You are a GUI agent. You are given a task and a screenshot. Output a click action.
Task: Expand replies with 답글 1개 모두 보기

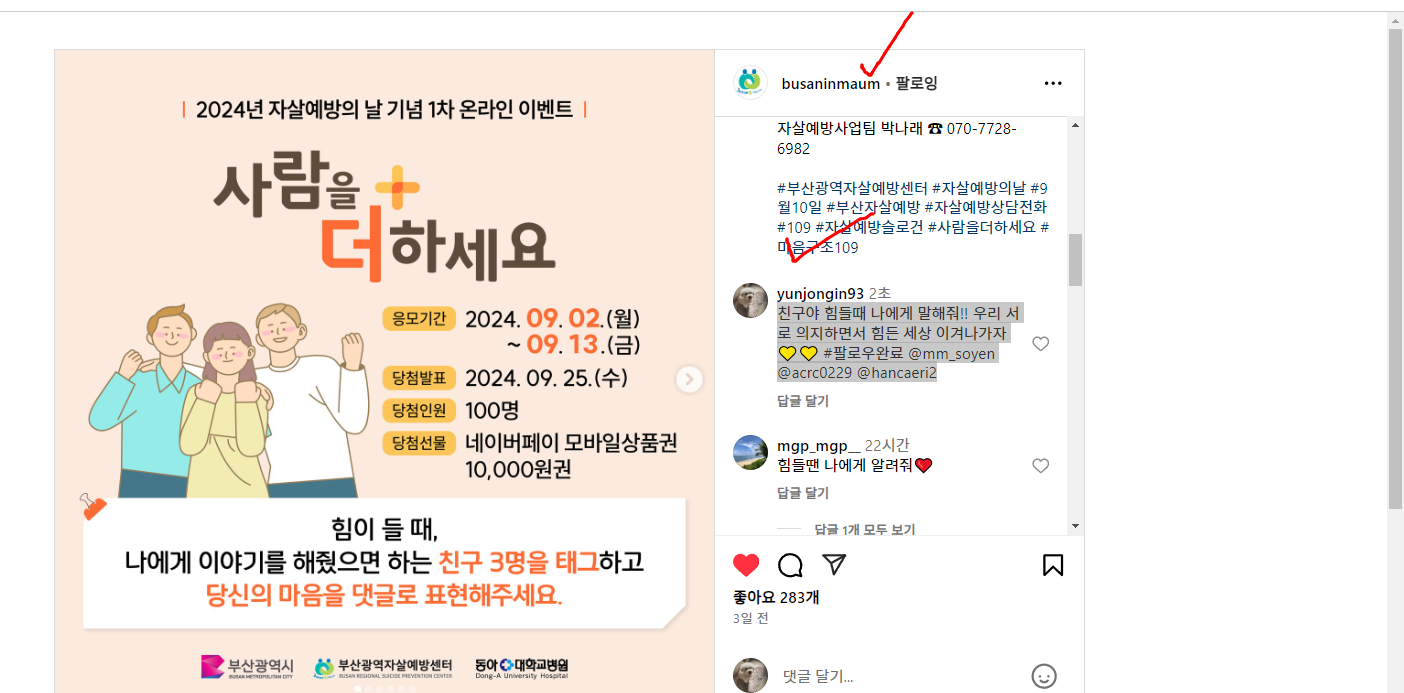865,529
